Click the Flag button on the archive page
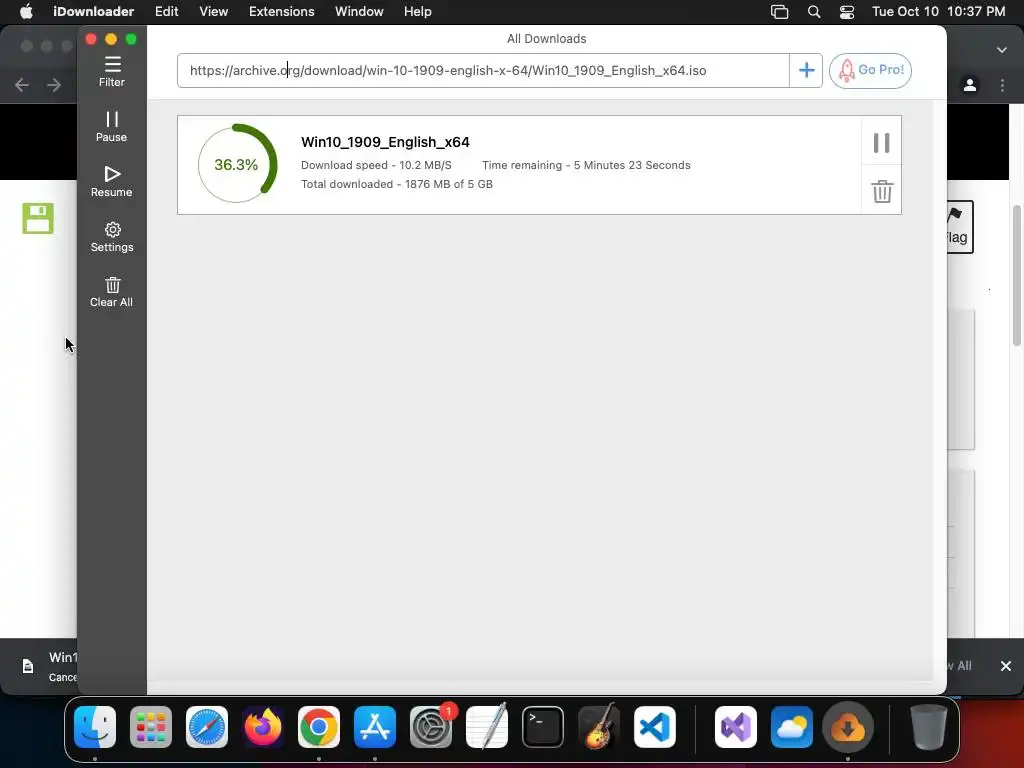 pos(960,227)
